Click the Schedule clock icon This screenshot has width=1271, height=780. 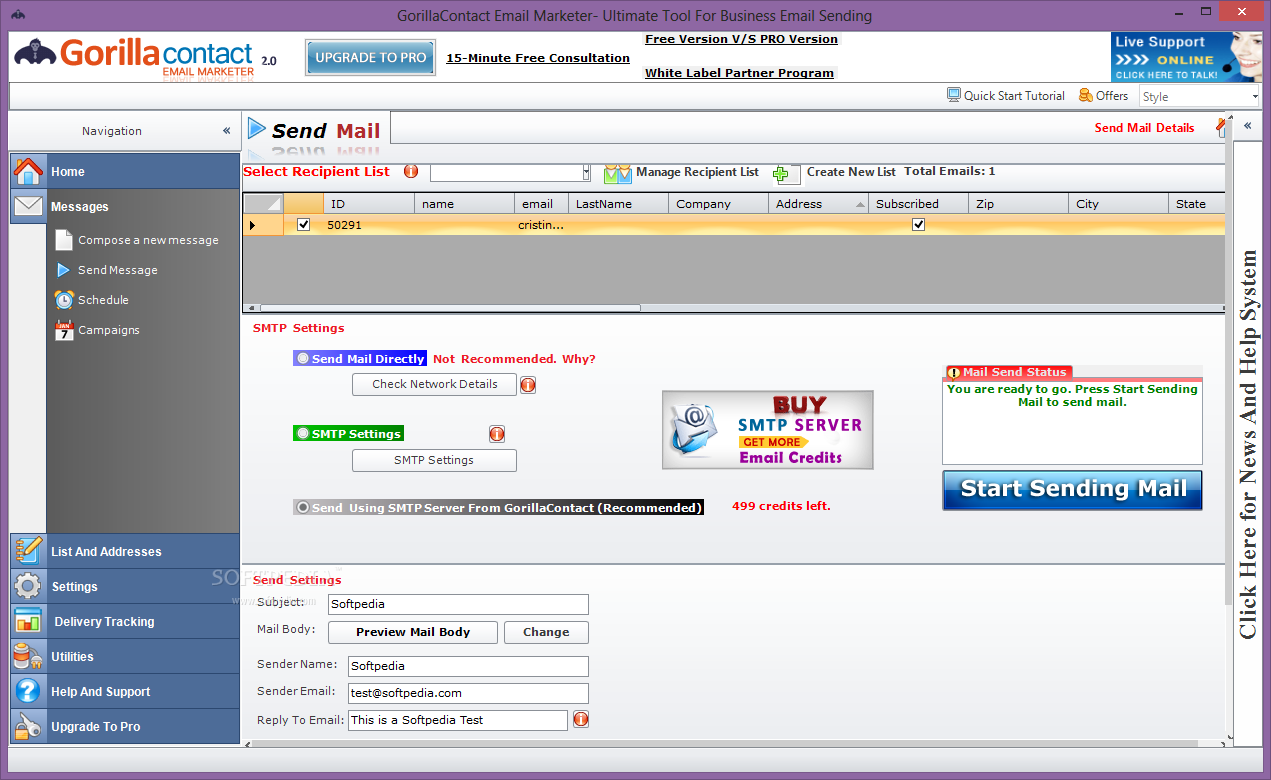64,300
